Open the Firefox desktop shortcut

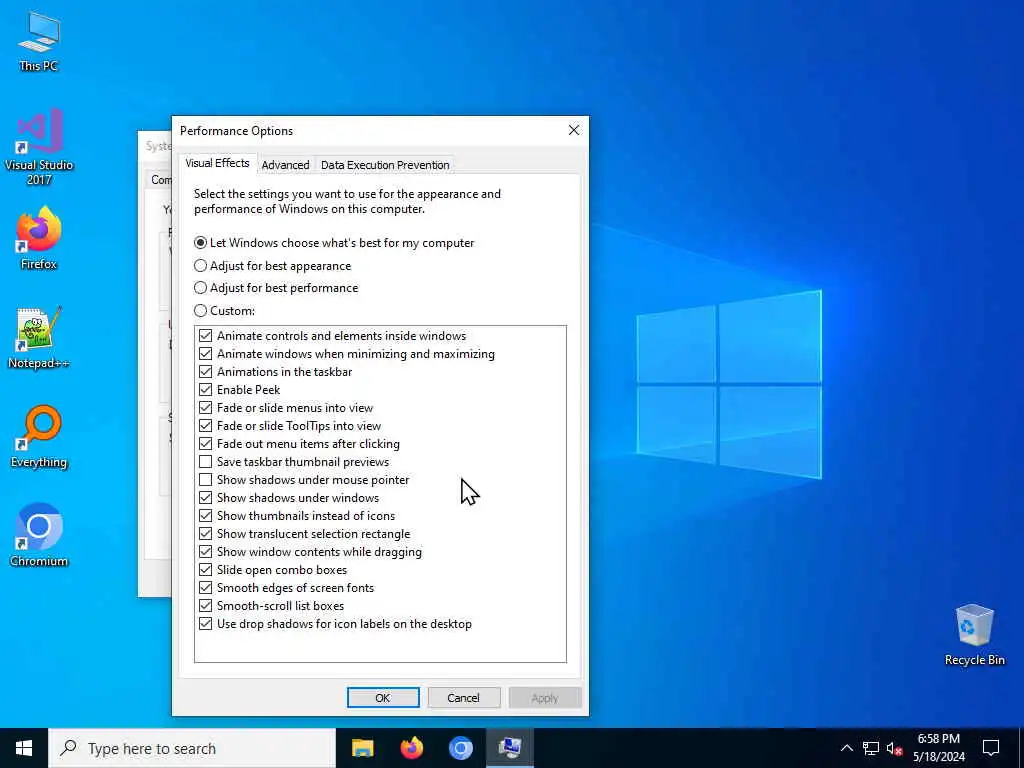coord(39,238)
